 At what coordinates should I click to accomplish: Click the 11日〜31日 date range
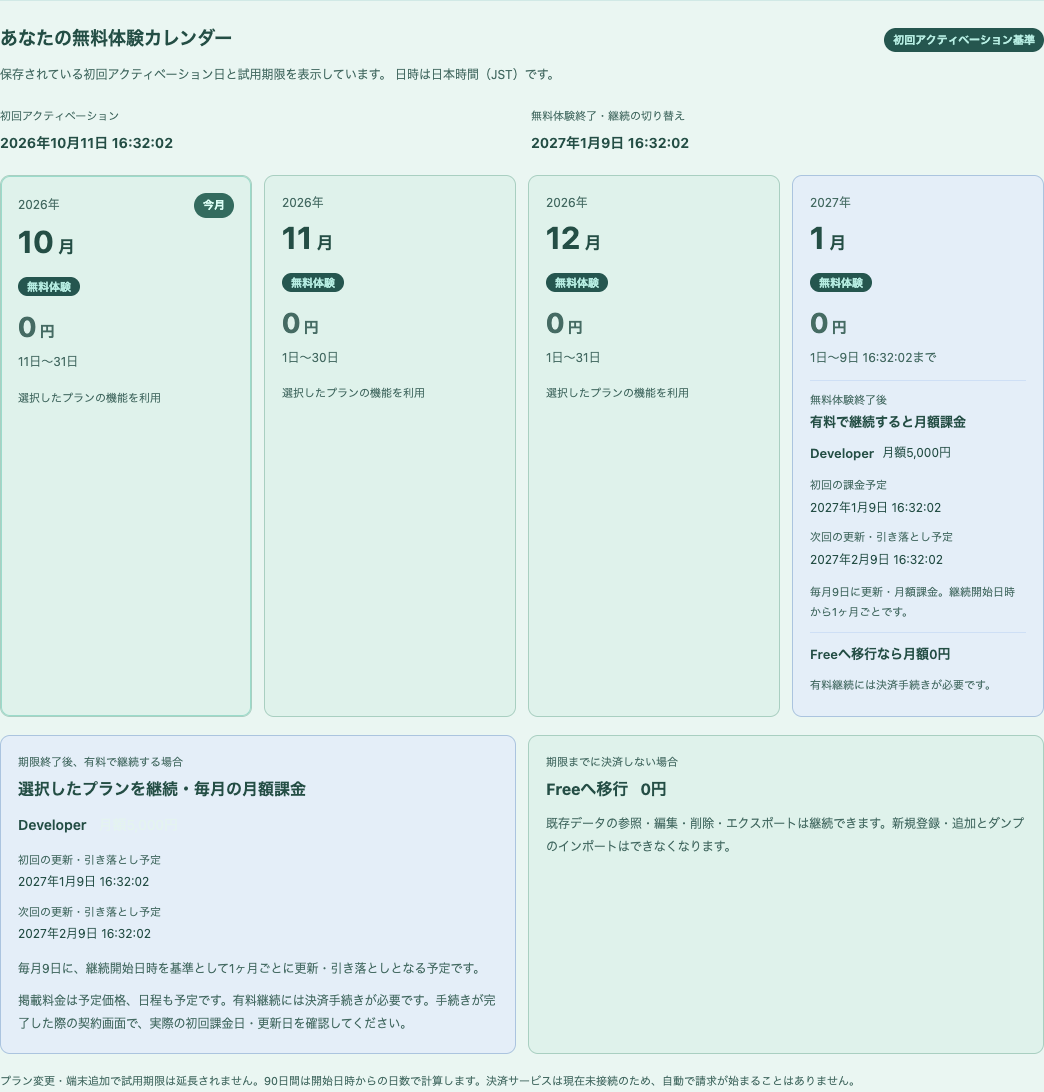[47, 361]
